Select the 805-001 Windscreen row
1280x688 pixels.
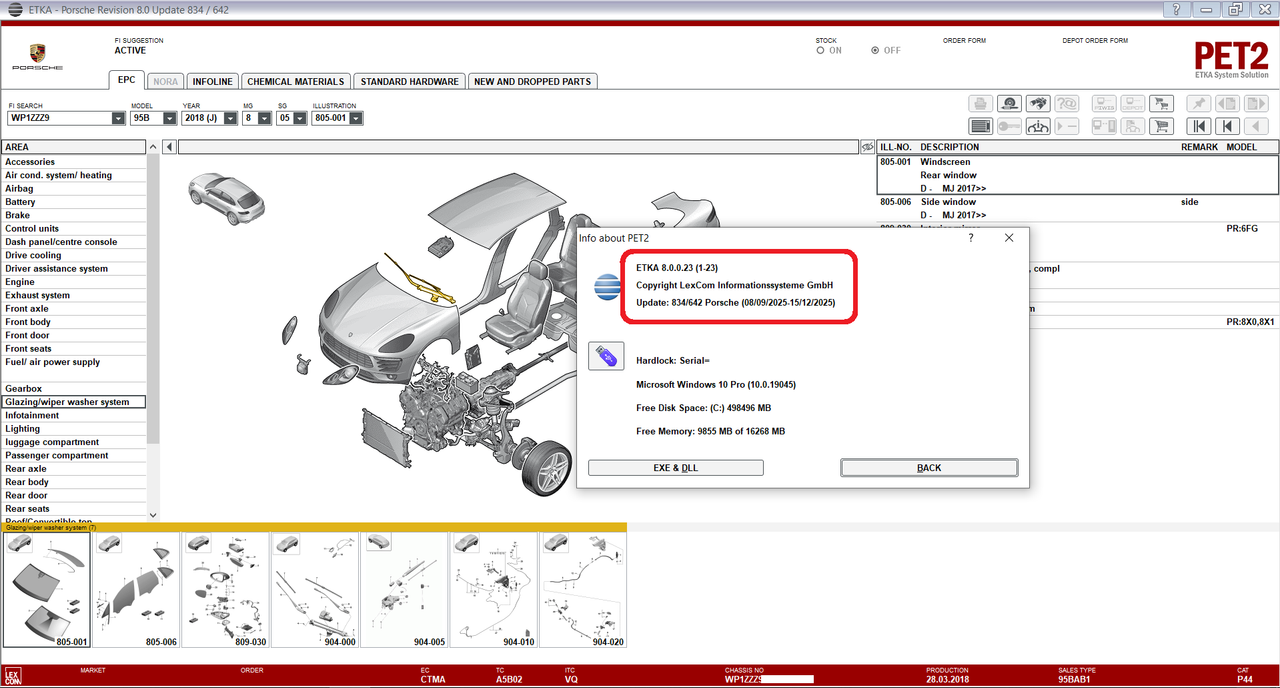click(1078, 175)
